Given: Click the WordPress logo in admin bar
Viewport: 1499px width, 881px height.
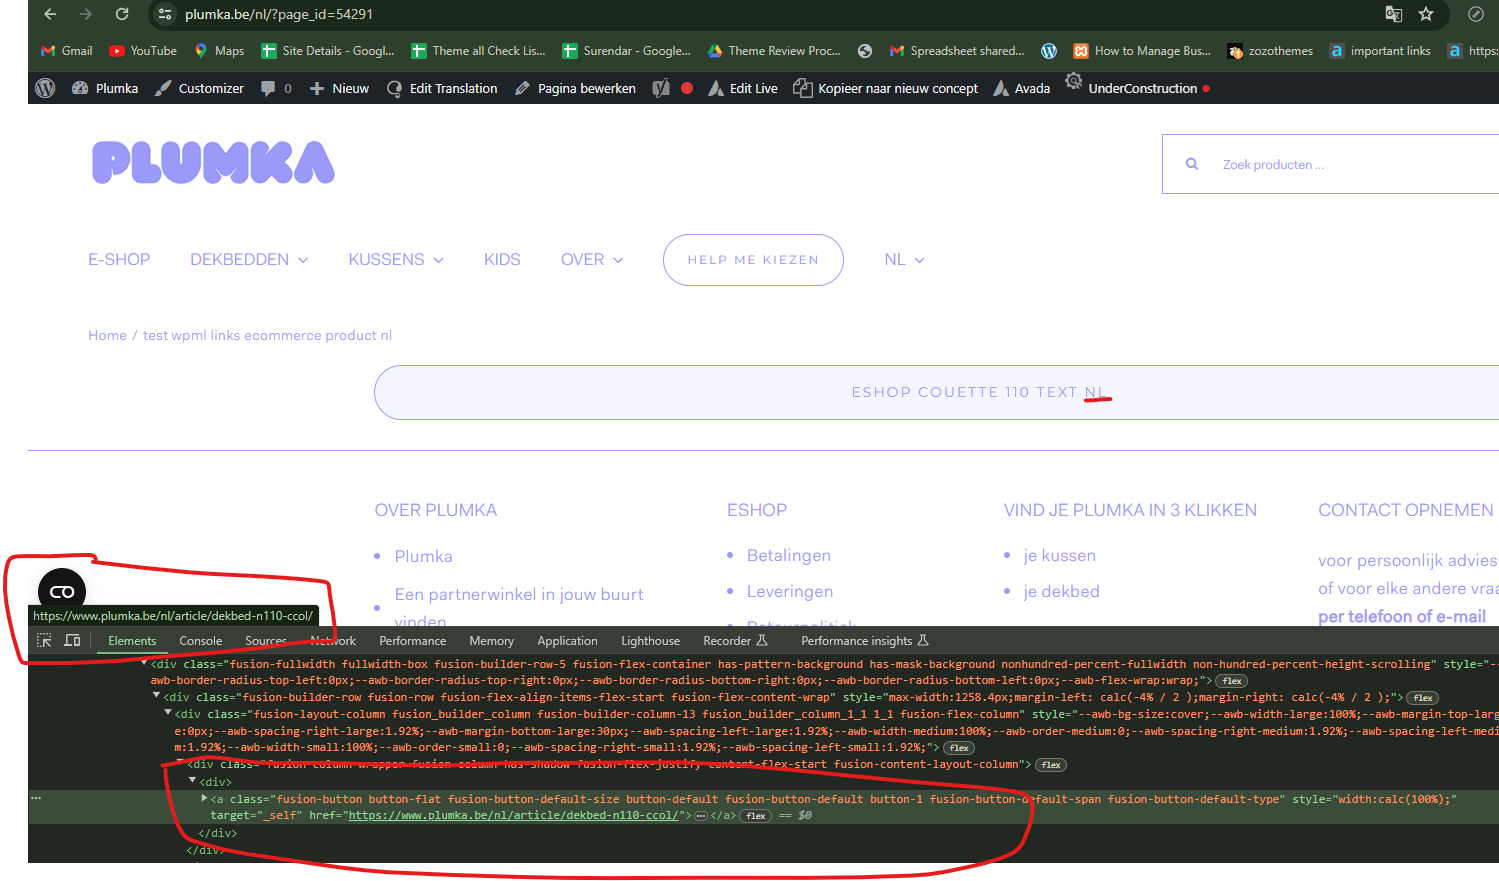Looking at the screenshot, I should [45, 88].
